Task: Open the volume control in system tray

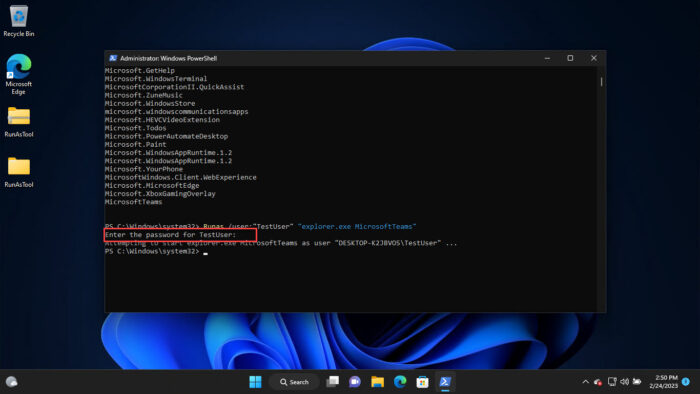Action: click(x=625, y=382)
